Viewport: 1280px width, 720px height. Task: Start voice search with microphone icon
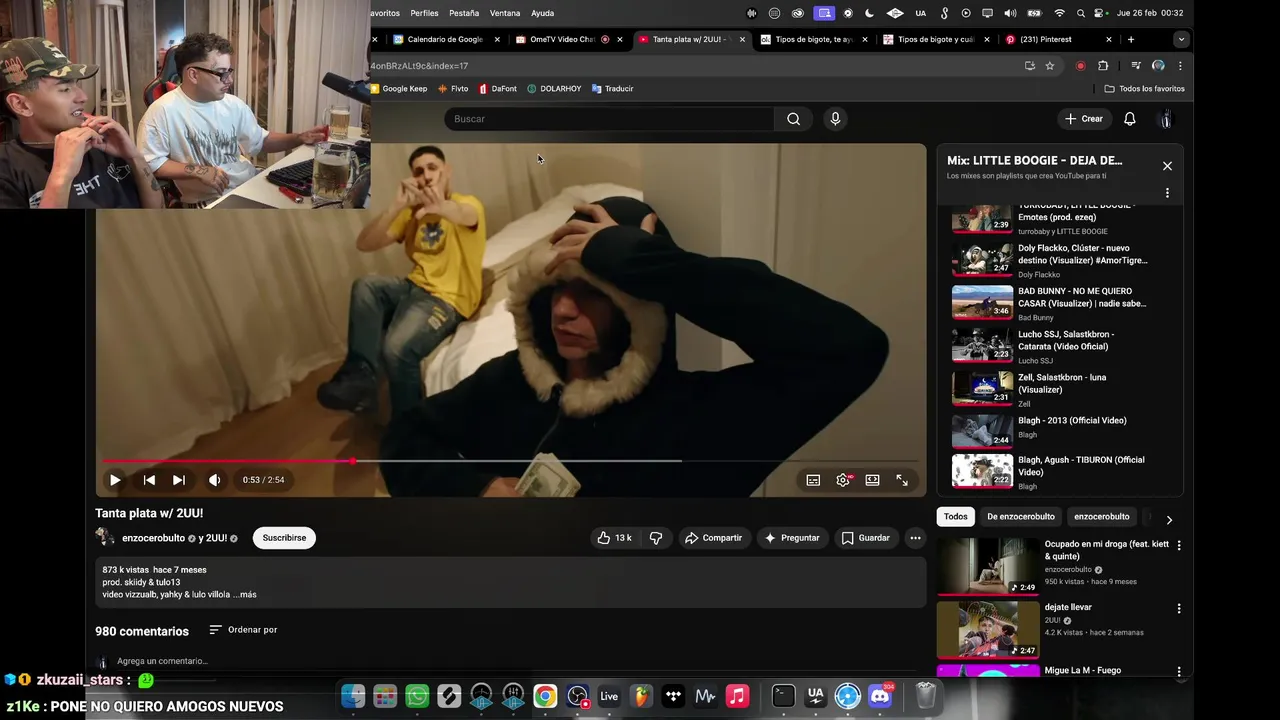[835, 119]
